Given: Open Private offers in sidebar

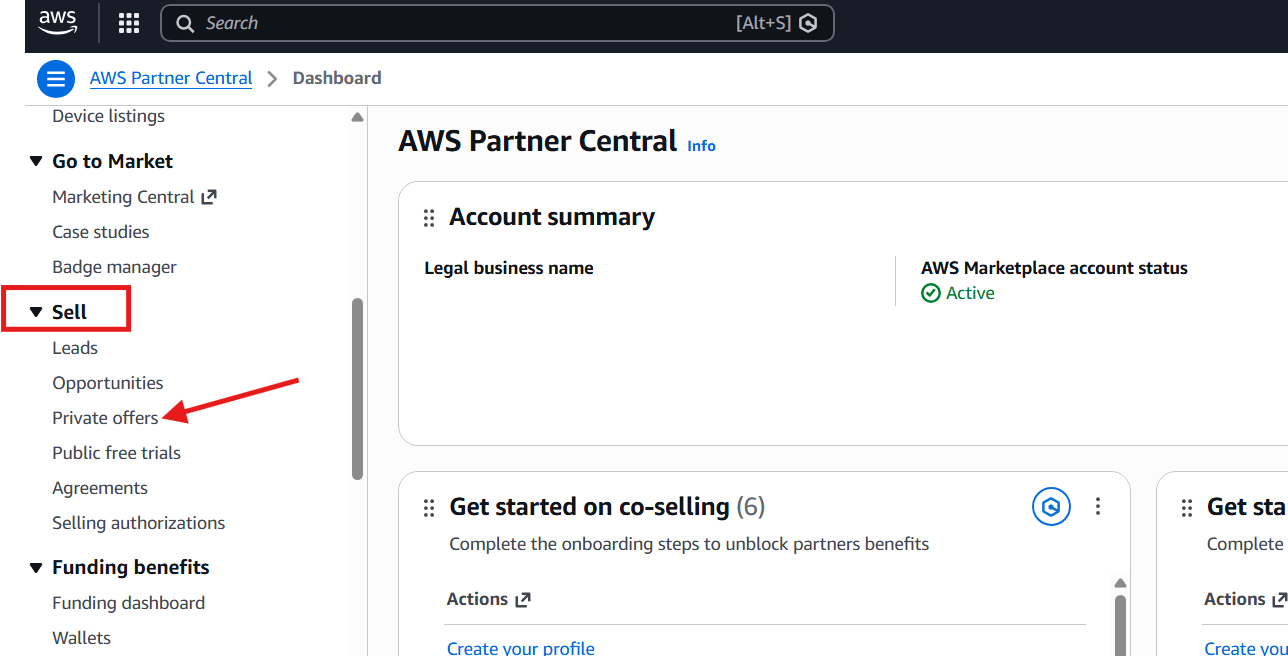Looking at the screenshot, I should coord(105,418).
